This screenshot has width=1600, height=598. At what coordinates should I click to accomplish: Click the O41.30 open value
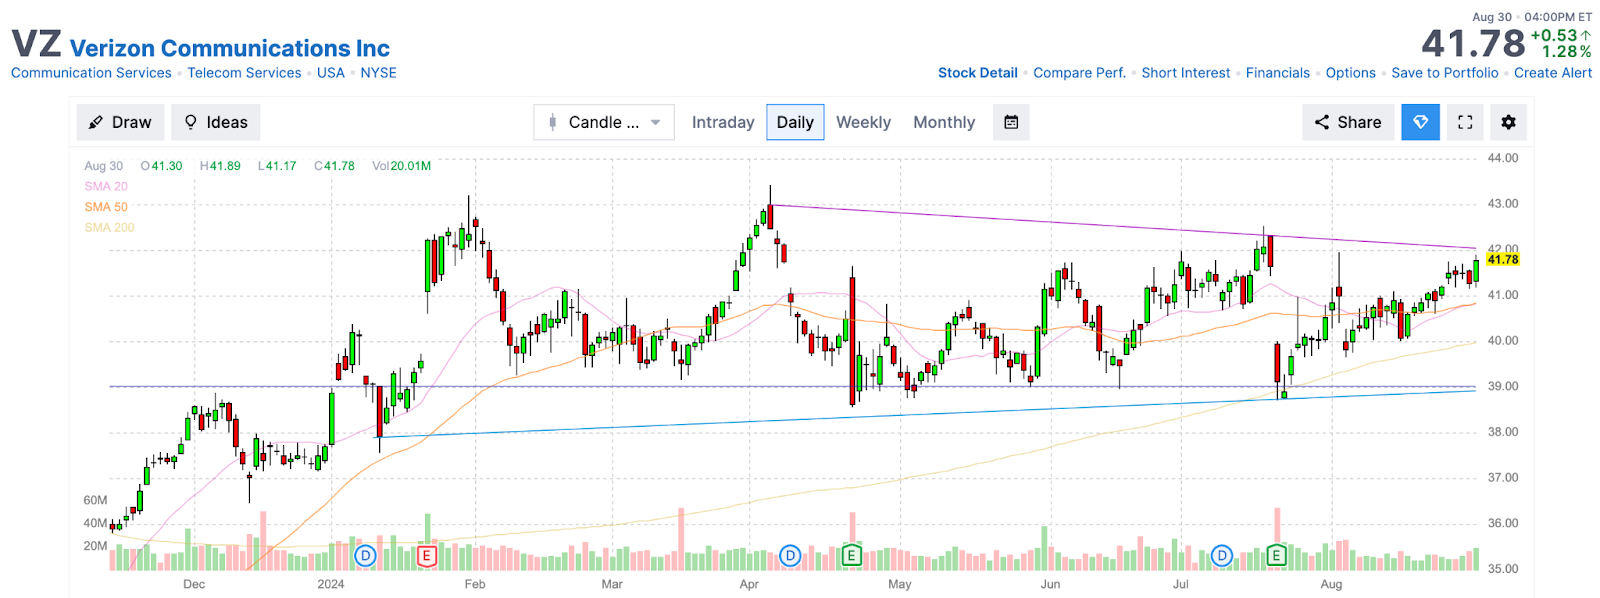(x=162, y=166)
